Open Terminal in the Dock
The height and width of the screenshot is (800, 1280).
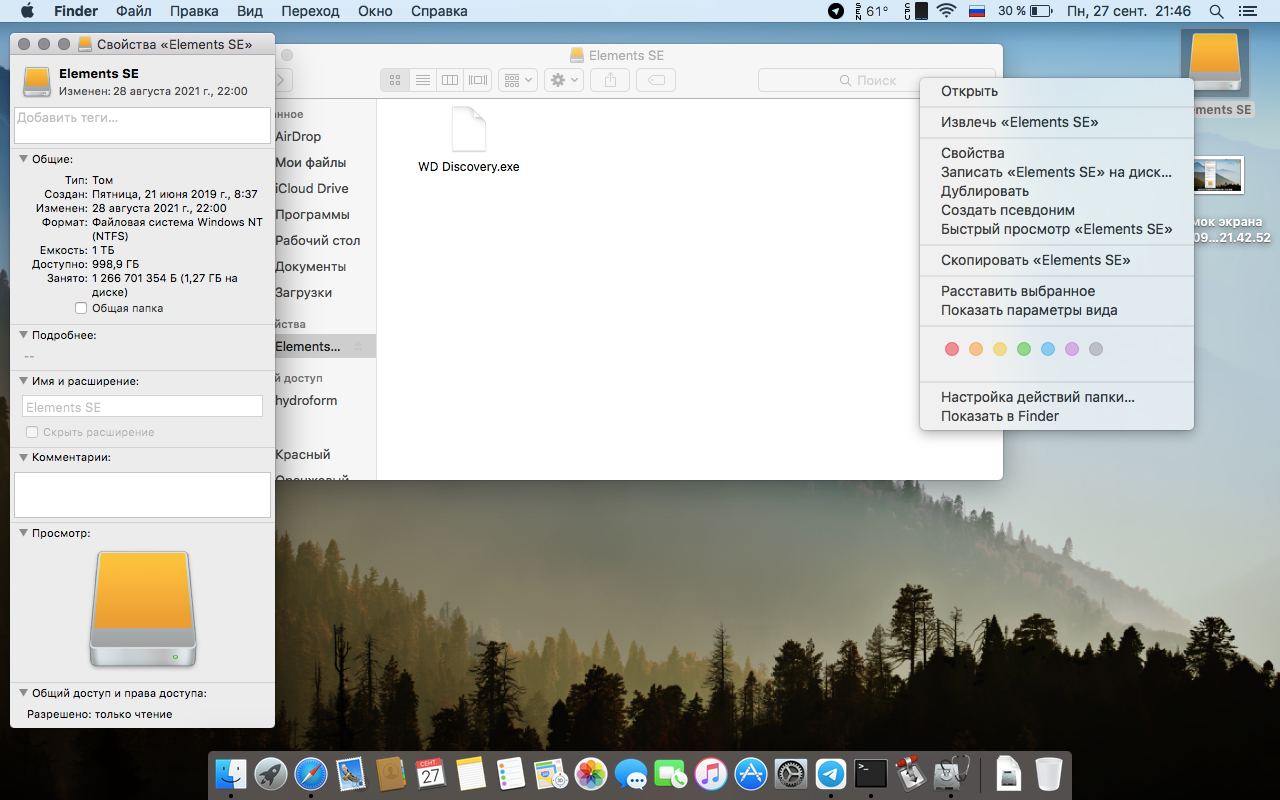871,773
